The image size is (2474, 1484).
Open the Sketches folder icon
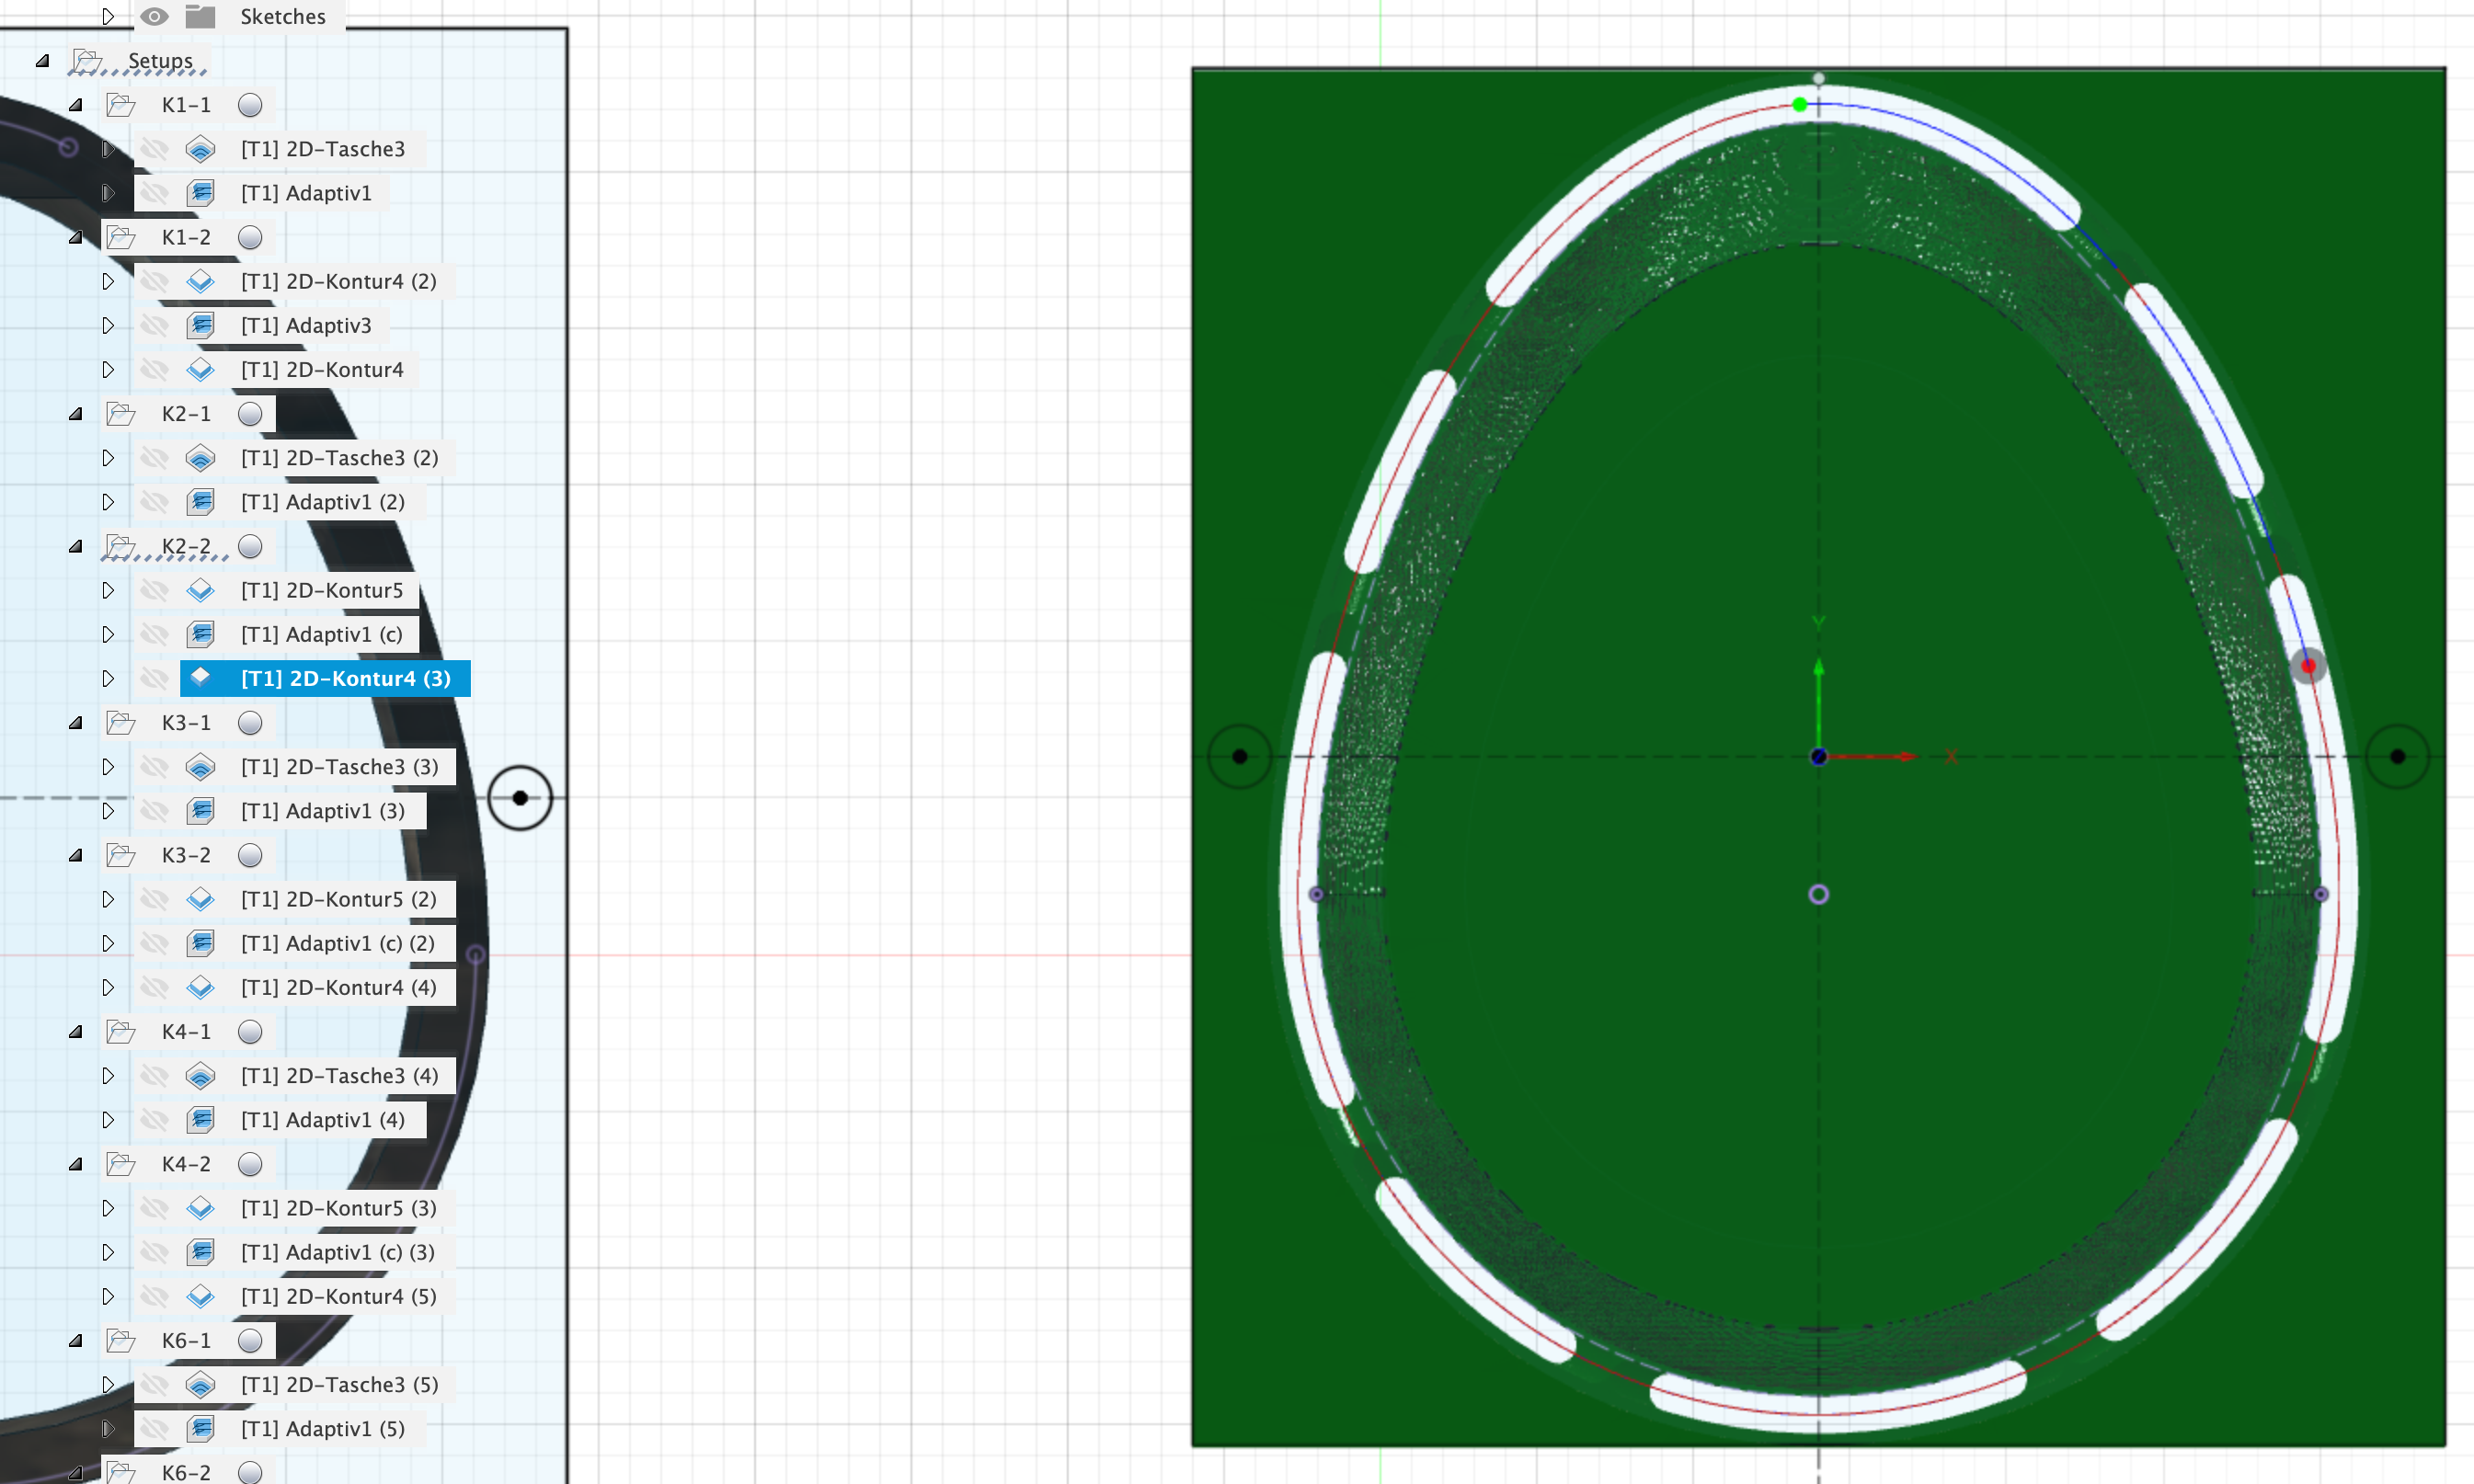coord(201,16)
